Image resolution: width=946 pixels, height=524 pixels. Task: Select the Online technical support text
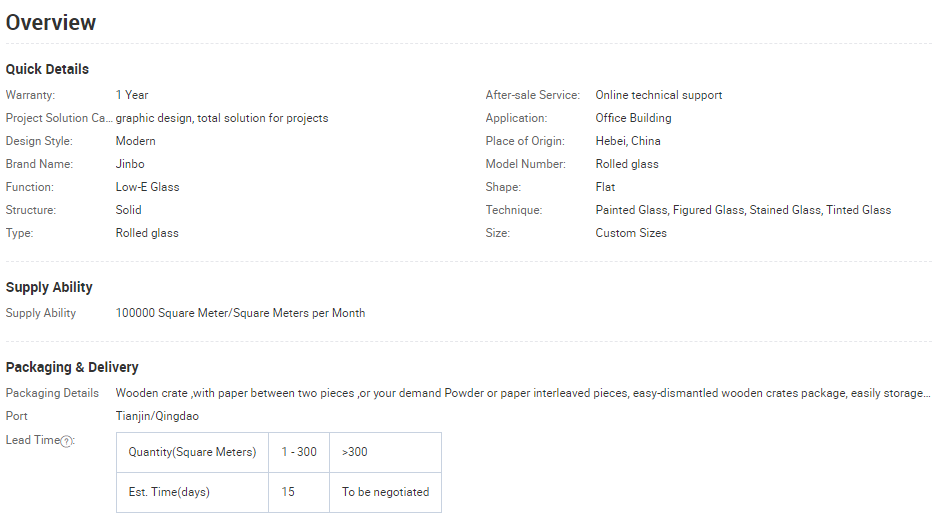point(658,95)
